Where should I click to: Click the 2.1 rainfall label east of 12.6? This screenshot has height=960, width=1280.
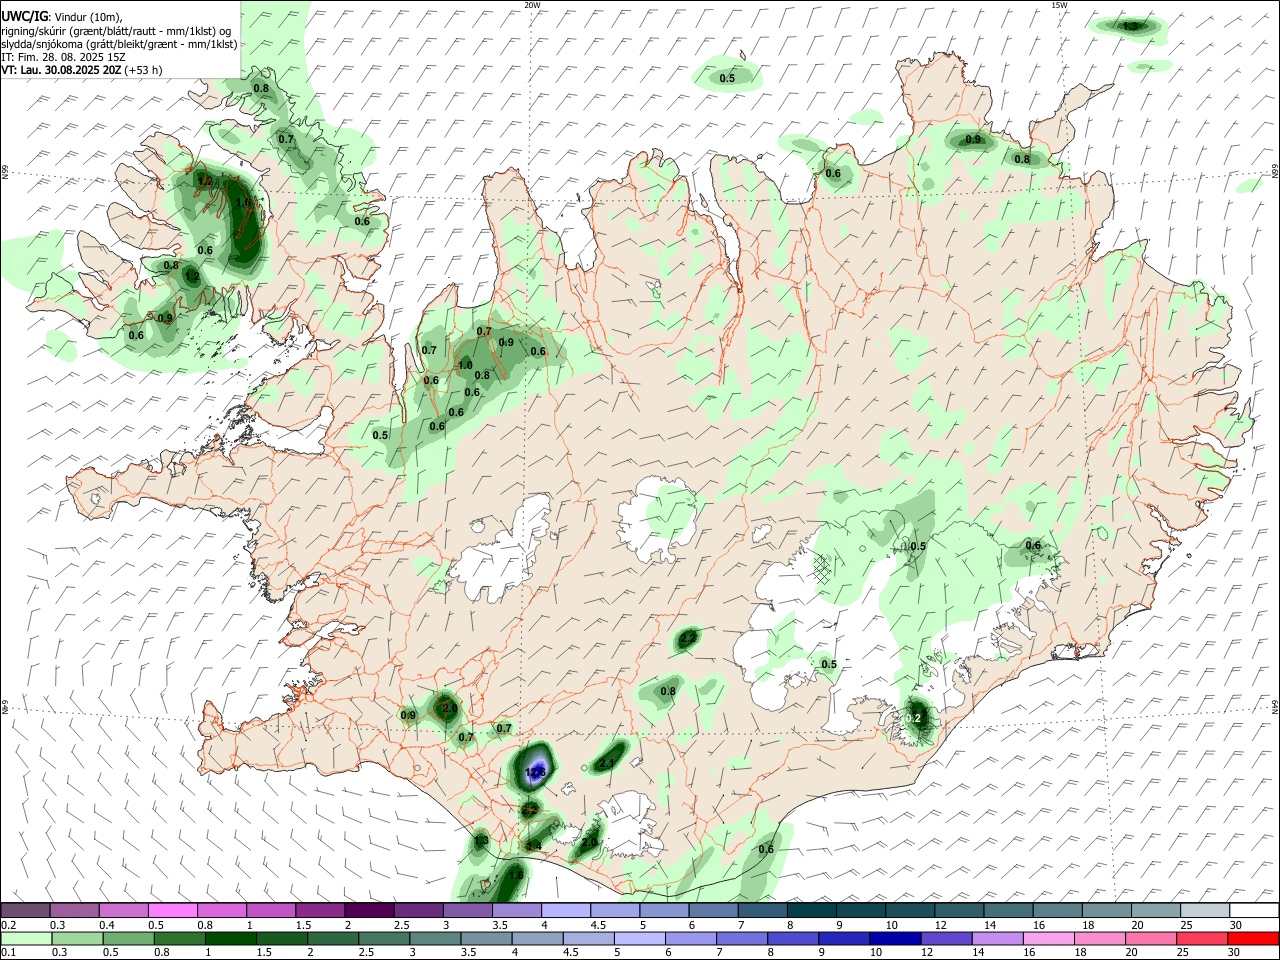point(607,764)
